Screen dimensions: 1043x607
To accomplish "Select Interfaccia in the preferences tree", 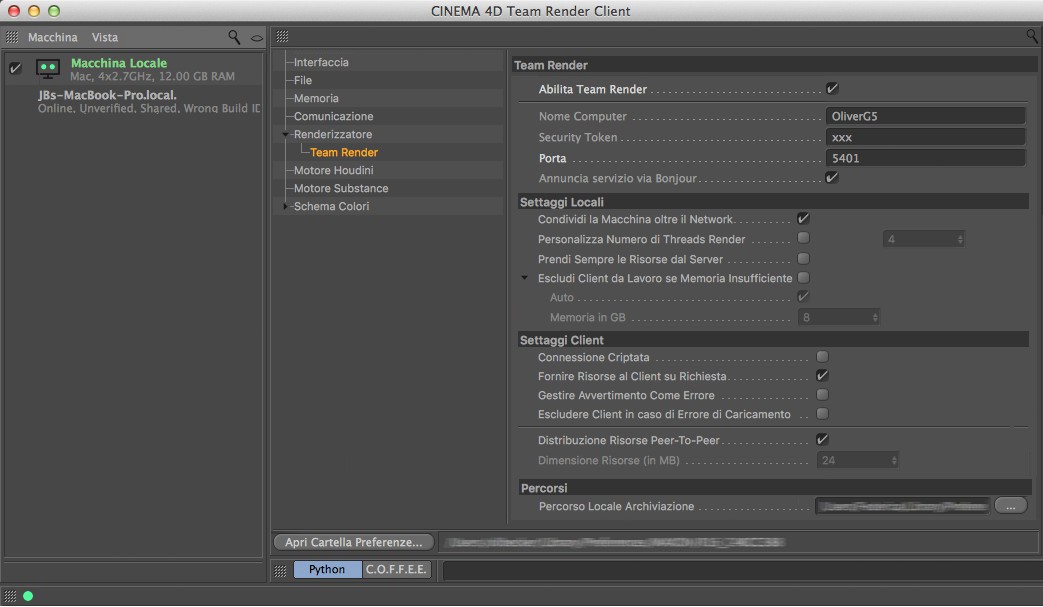I will click(321, 62).
